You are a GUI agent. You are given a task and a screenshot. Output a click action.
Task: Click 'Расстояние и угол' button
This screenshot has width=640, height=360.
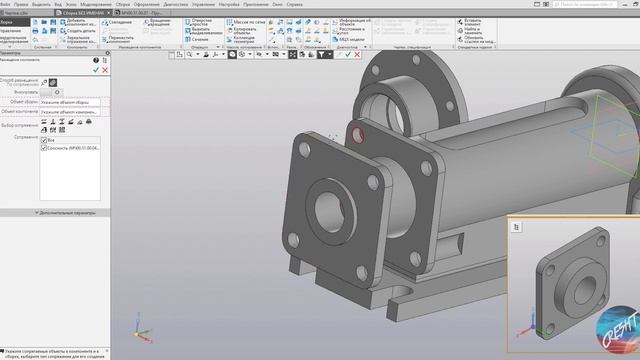click(348, 31)
